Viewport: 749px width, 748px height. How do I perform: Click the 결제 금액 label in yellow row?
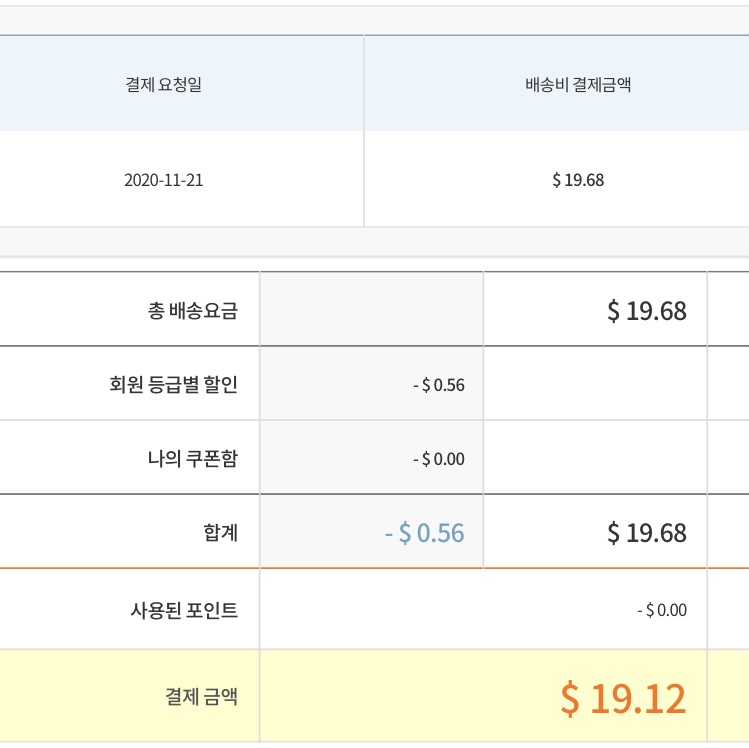coord(201,697)
